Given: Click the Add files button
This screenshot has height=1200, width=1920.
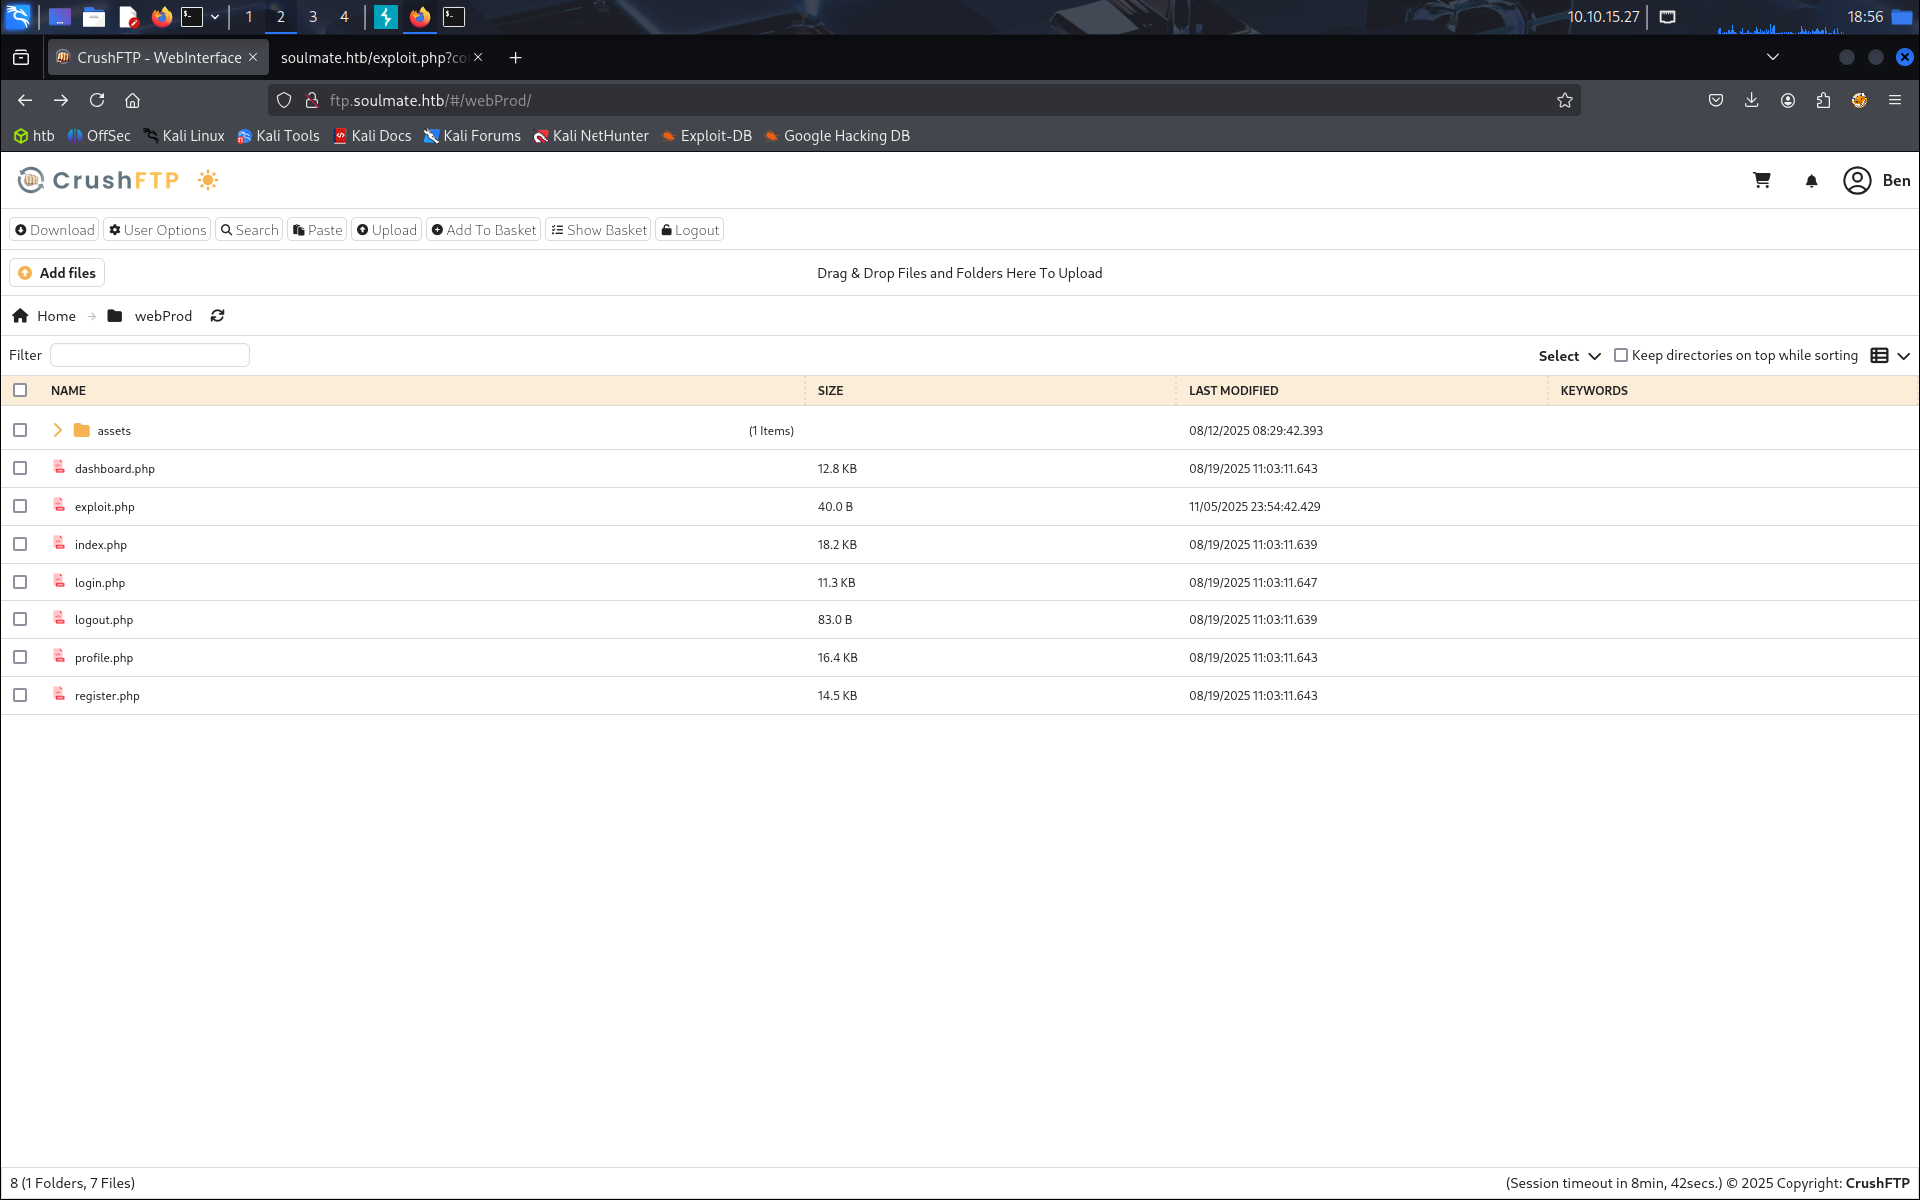Looking at the screenshot, I should point(57,273).
